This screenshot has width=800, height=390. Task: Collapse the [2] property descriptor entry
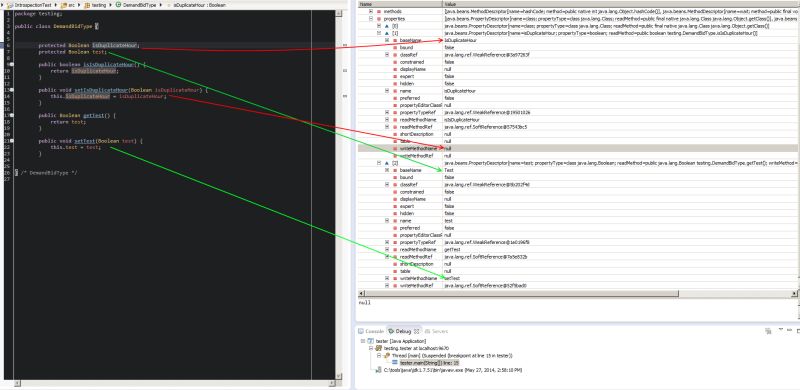tap(379, 163)
